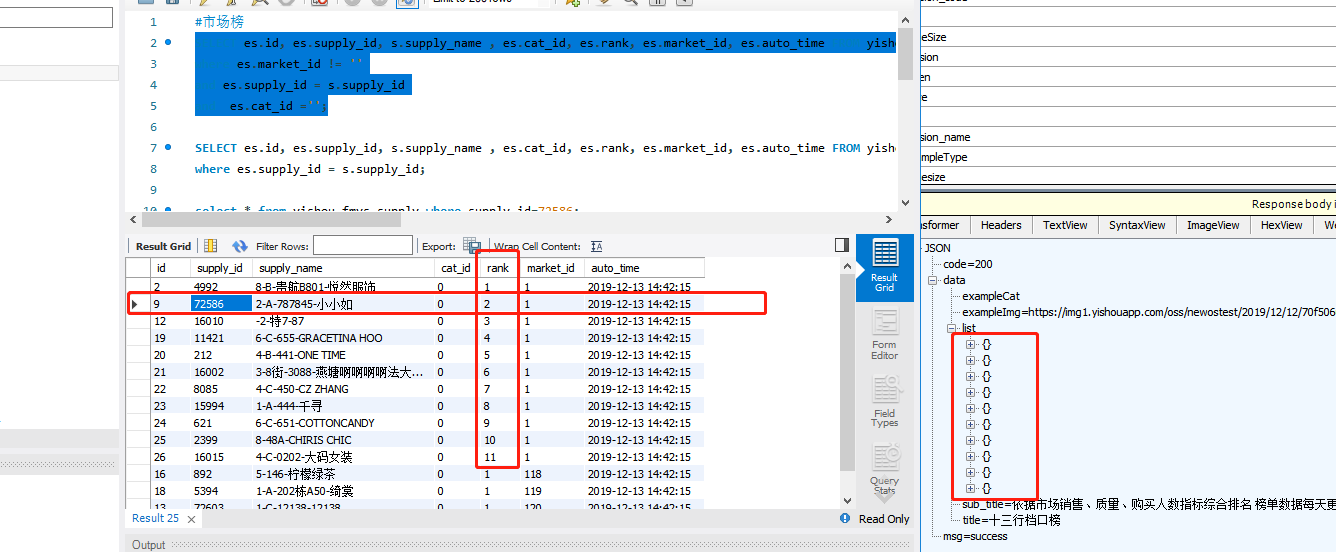Close the Result 25 tab

click(192, 519)
